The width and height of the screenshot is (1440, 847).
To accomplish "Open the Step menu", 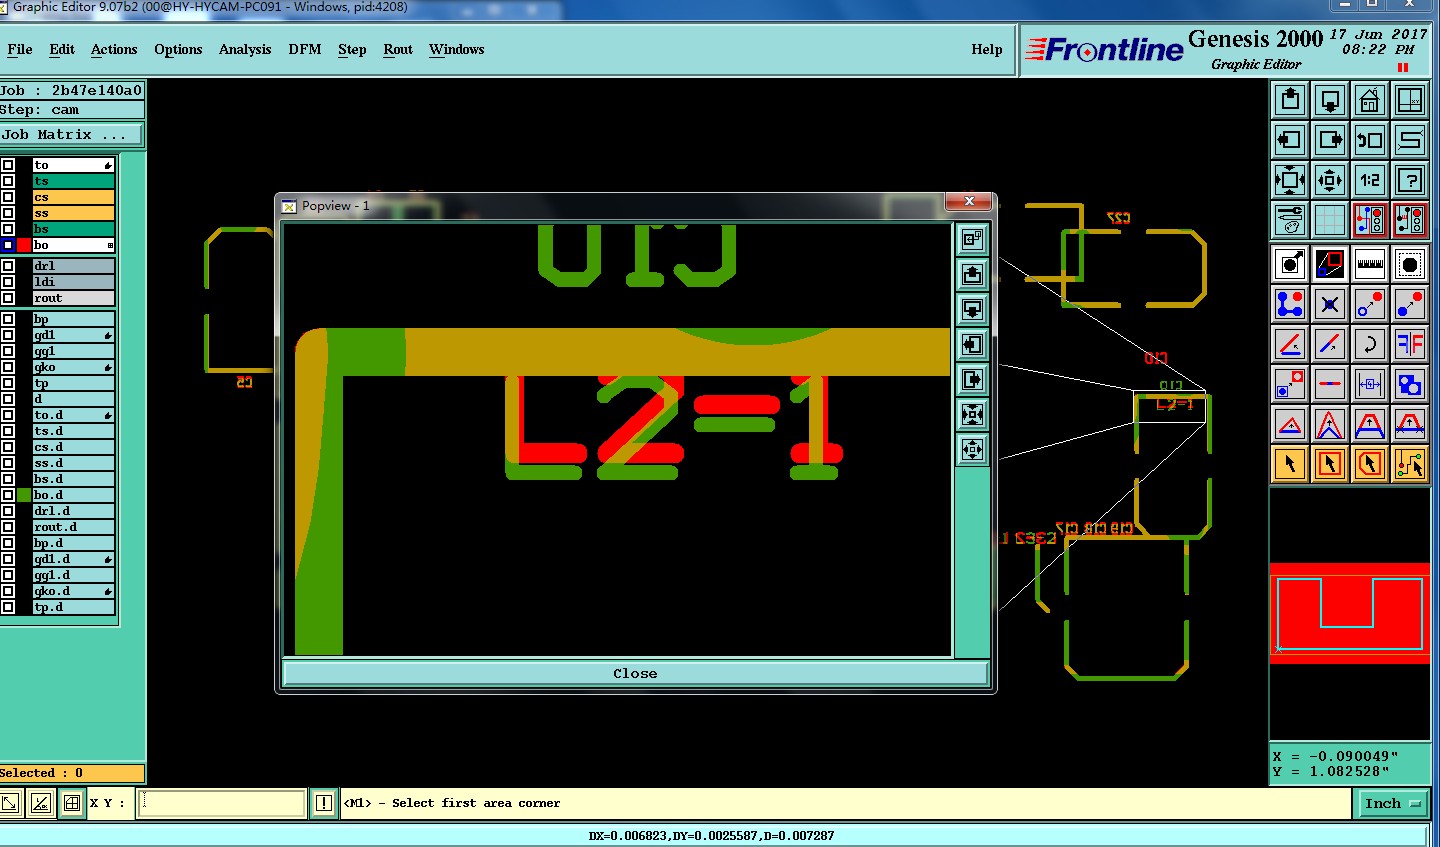I will (x=352, y=49).
